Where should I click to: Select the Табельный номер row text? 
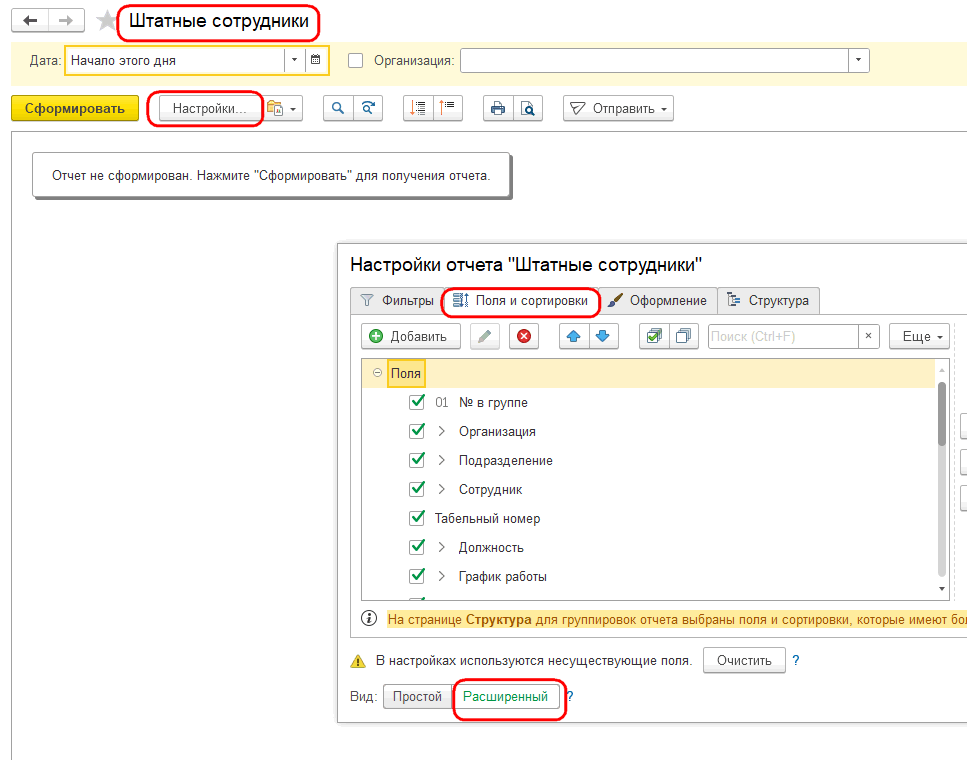click(487, 518)
